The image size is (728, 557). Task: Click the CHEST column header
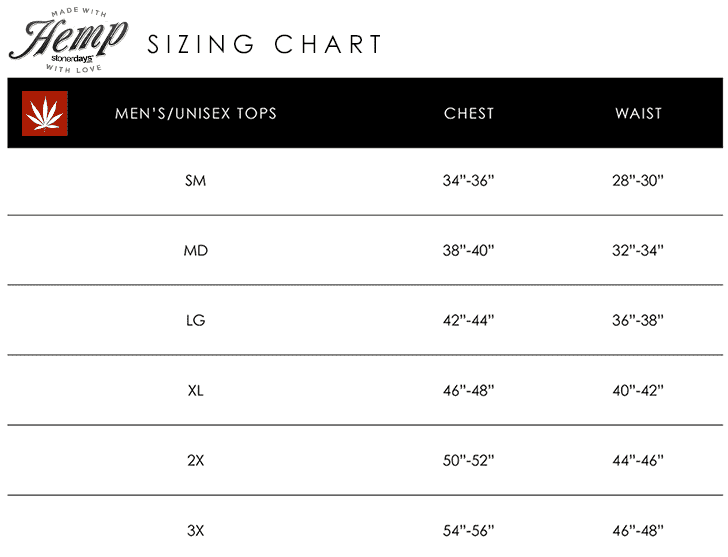[x=469, y=113]
